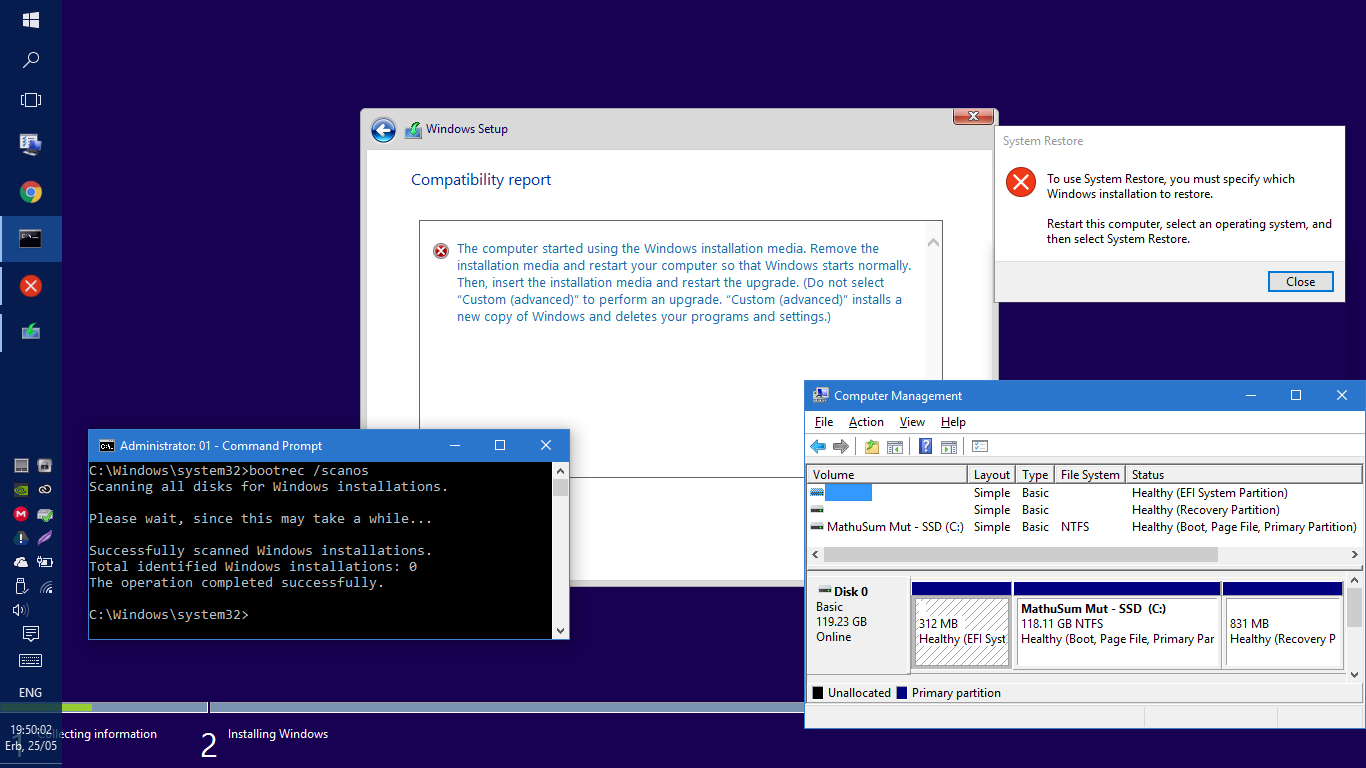
Task: Open Action menu in Computer Management
Action: pyautogui.click(x=866, y=422)
